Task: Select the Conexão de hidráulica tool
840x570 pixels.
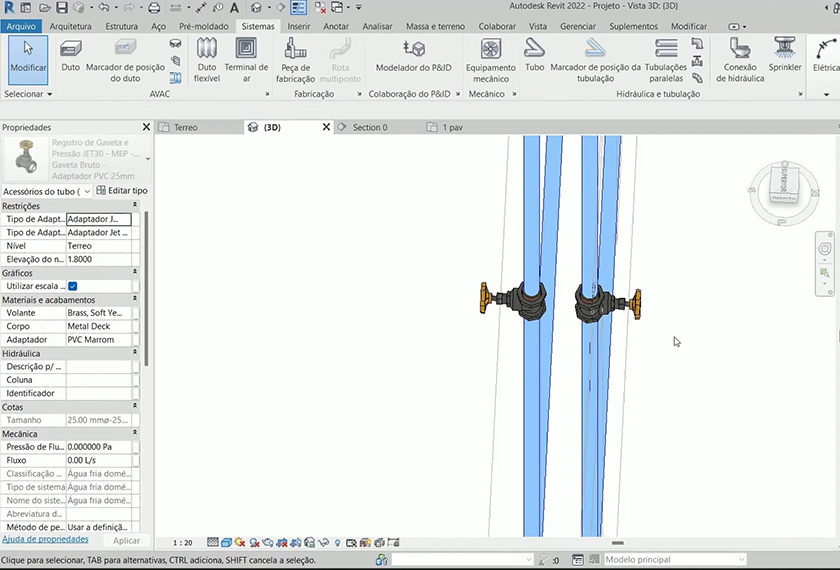Action: [740, 58]
